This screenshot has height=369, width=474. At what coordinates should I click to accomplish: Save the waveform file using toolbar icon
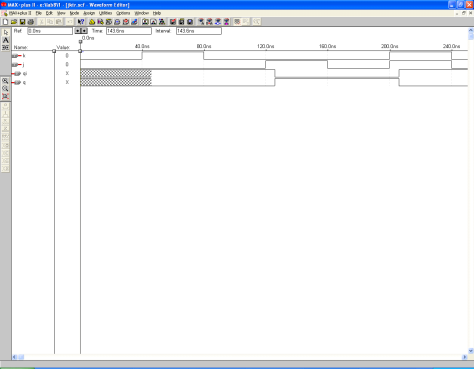[22, 22]
